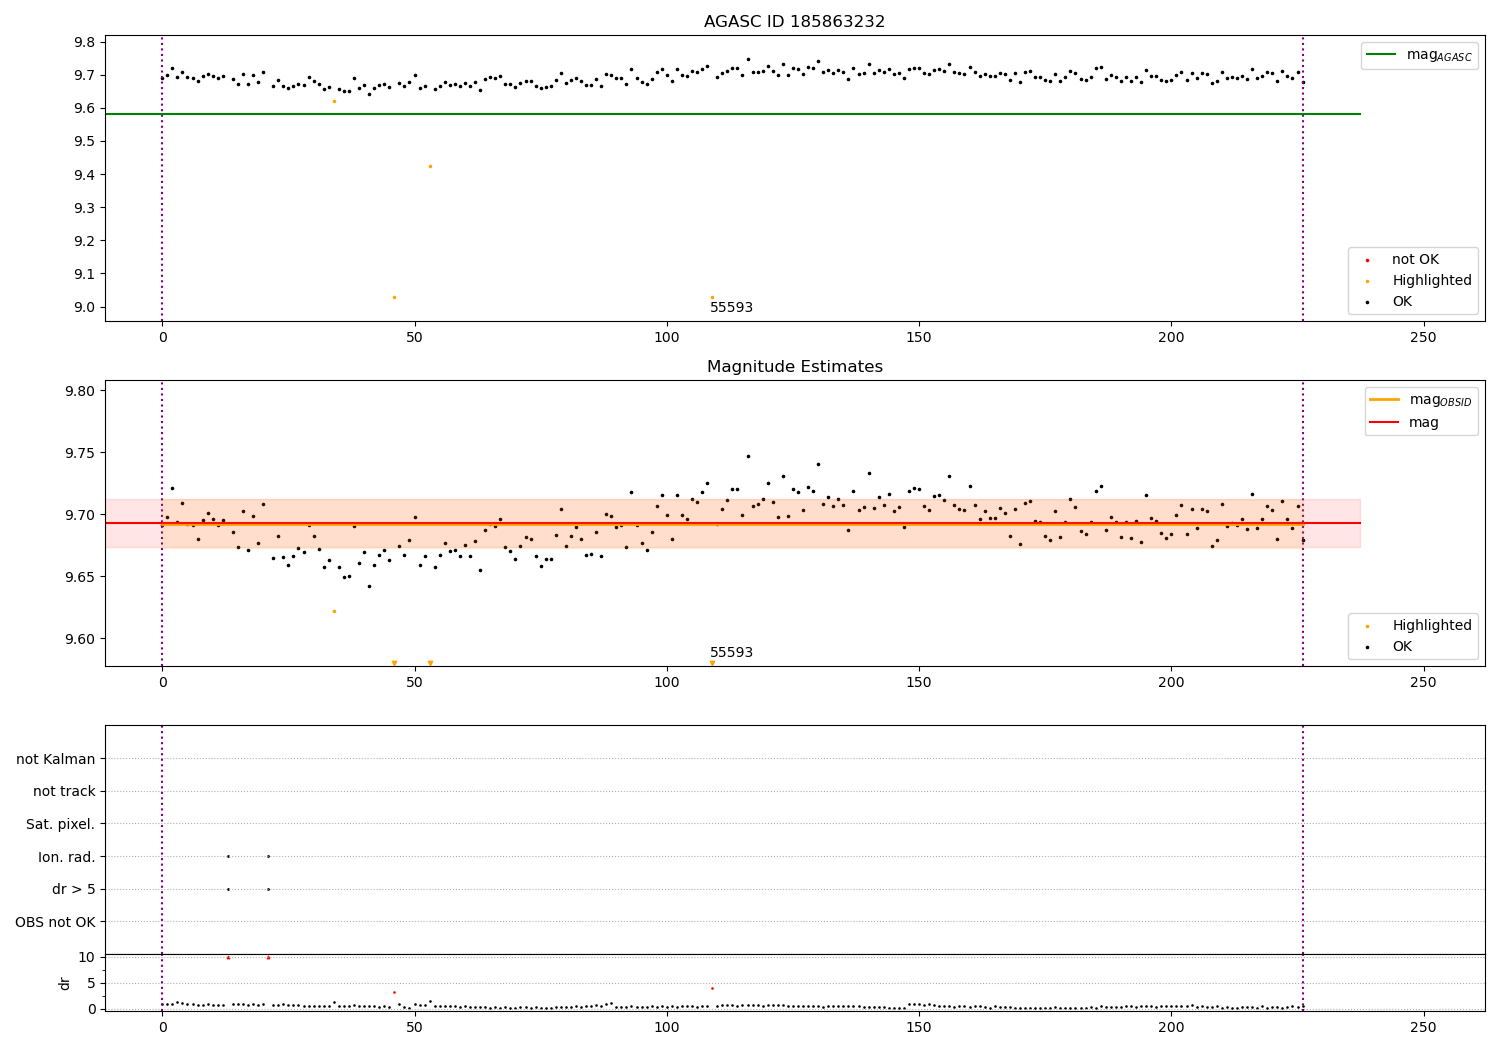Select 'OK' entry in the Magnitude Estimates legend
The height and width of the screenshot is (1050, 1500).
1402,647
